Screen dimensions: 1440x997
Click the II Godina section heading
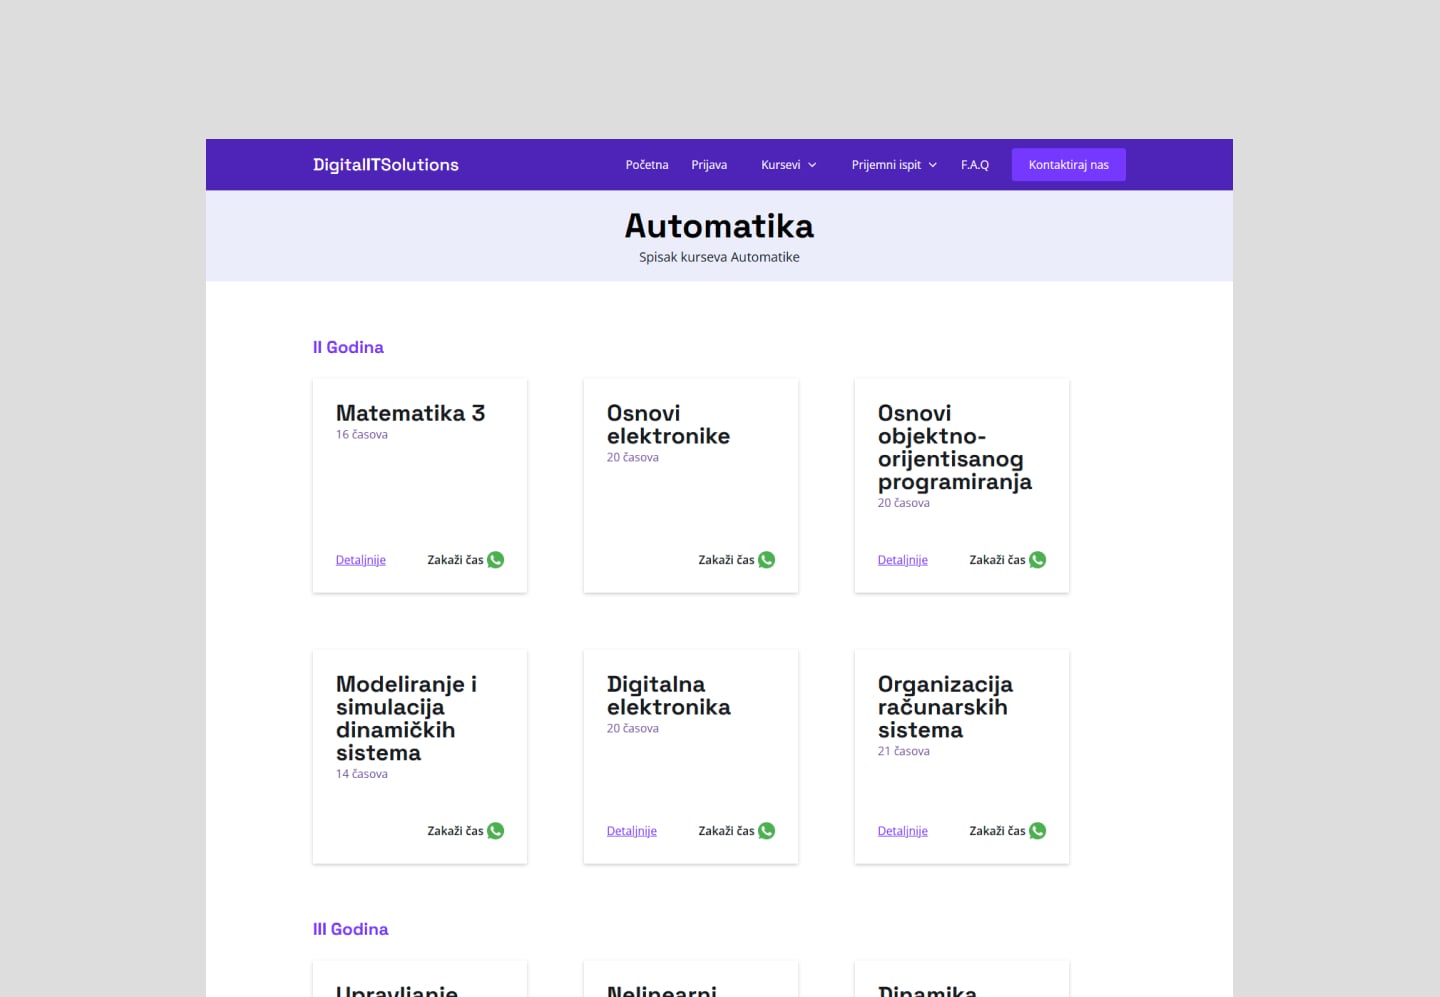(x=348, y=347)
